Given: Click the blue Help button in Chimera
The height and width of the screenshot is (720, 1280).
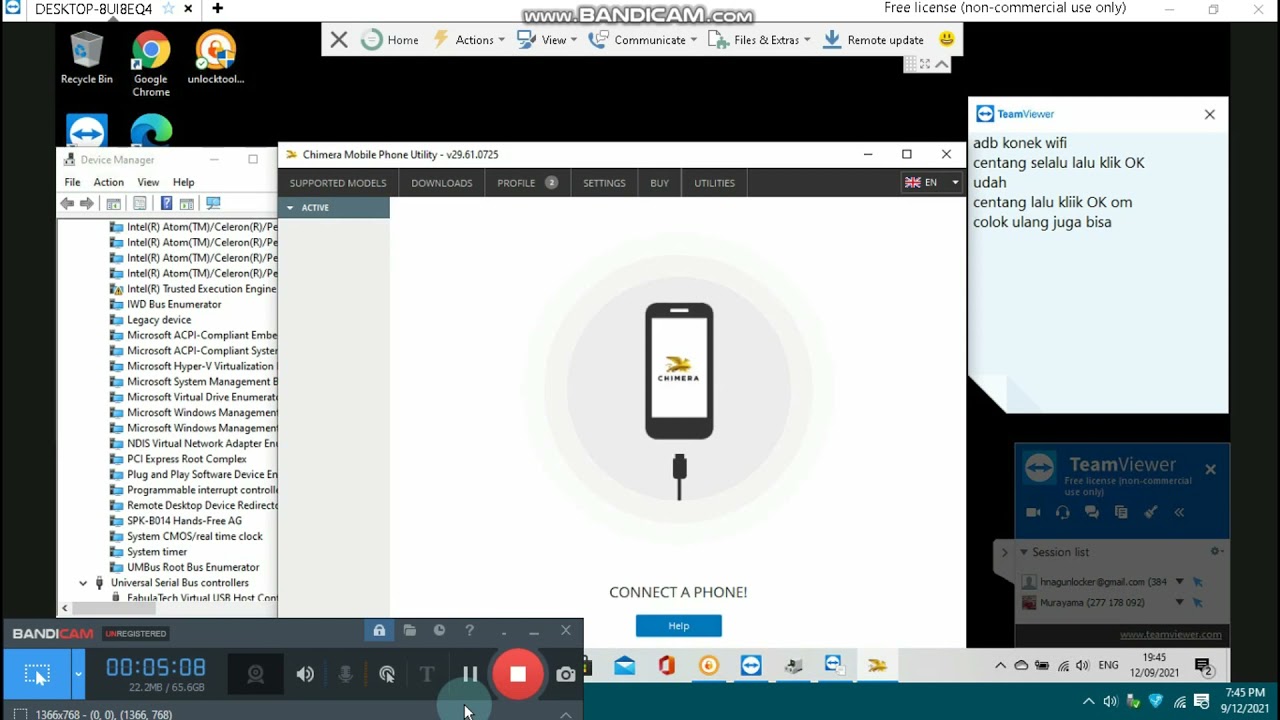Looking at the screenshot, I should pyautogui.click(x=678, y=626).
